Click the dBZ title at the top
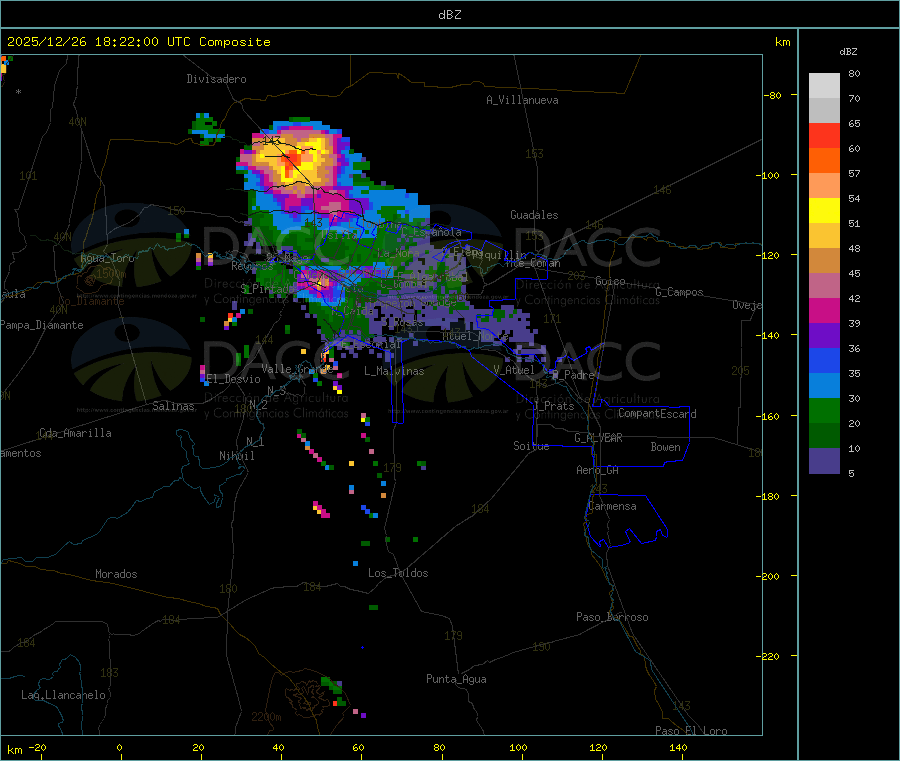 (449, 15)
